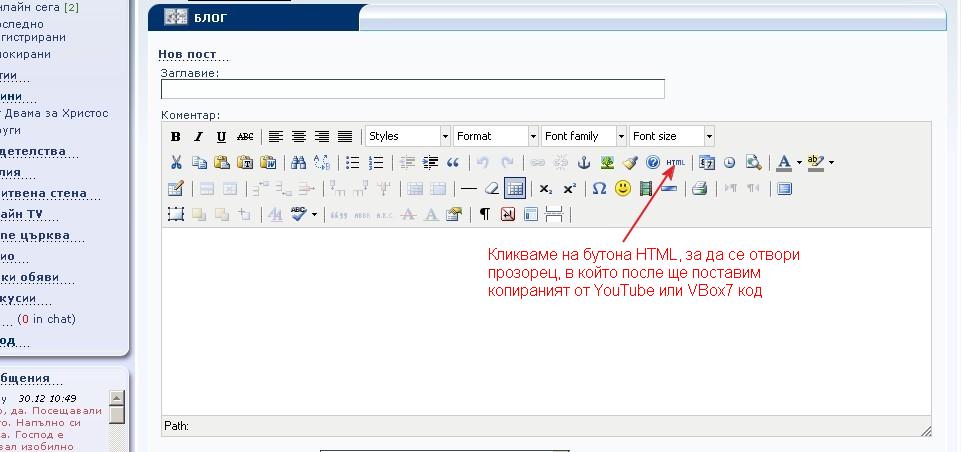Open the text color picker arrow
This screenshot has width=961, height=452.
799,162
